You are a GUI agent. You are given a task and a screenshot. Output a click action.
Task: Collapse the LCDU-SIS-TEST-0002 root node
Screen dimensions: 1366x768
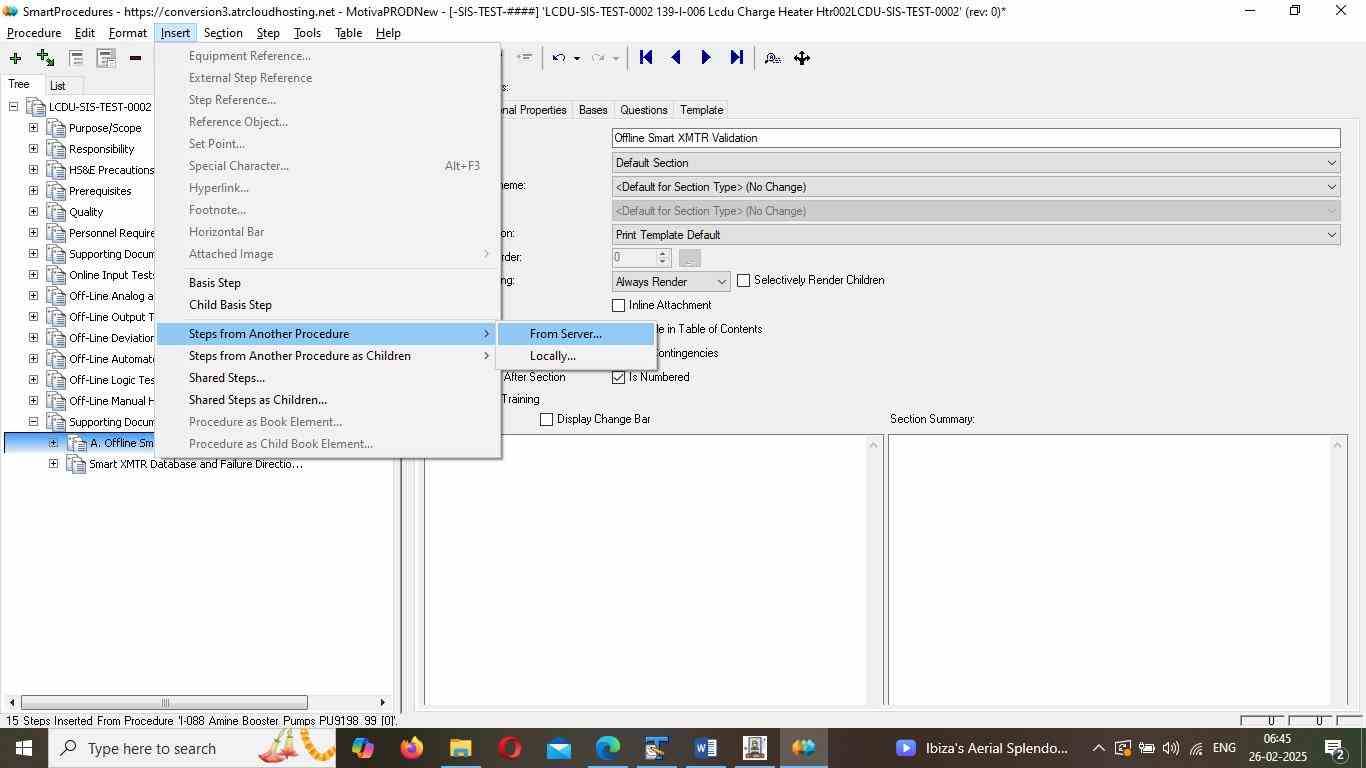tap(13, 107)
